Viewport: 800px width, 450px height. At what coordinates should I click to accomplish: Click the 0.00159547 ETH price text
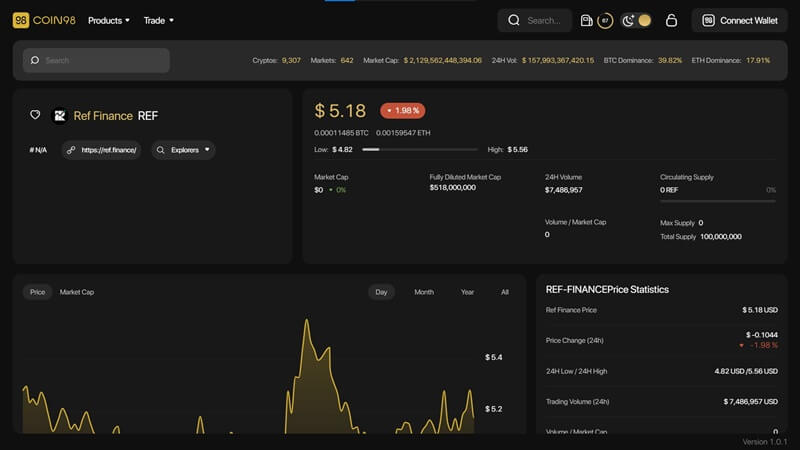pos(403,133)
